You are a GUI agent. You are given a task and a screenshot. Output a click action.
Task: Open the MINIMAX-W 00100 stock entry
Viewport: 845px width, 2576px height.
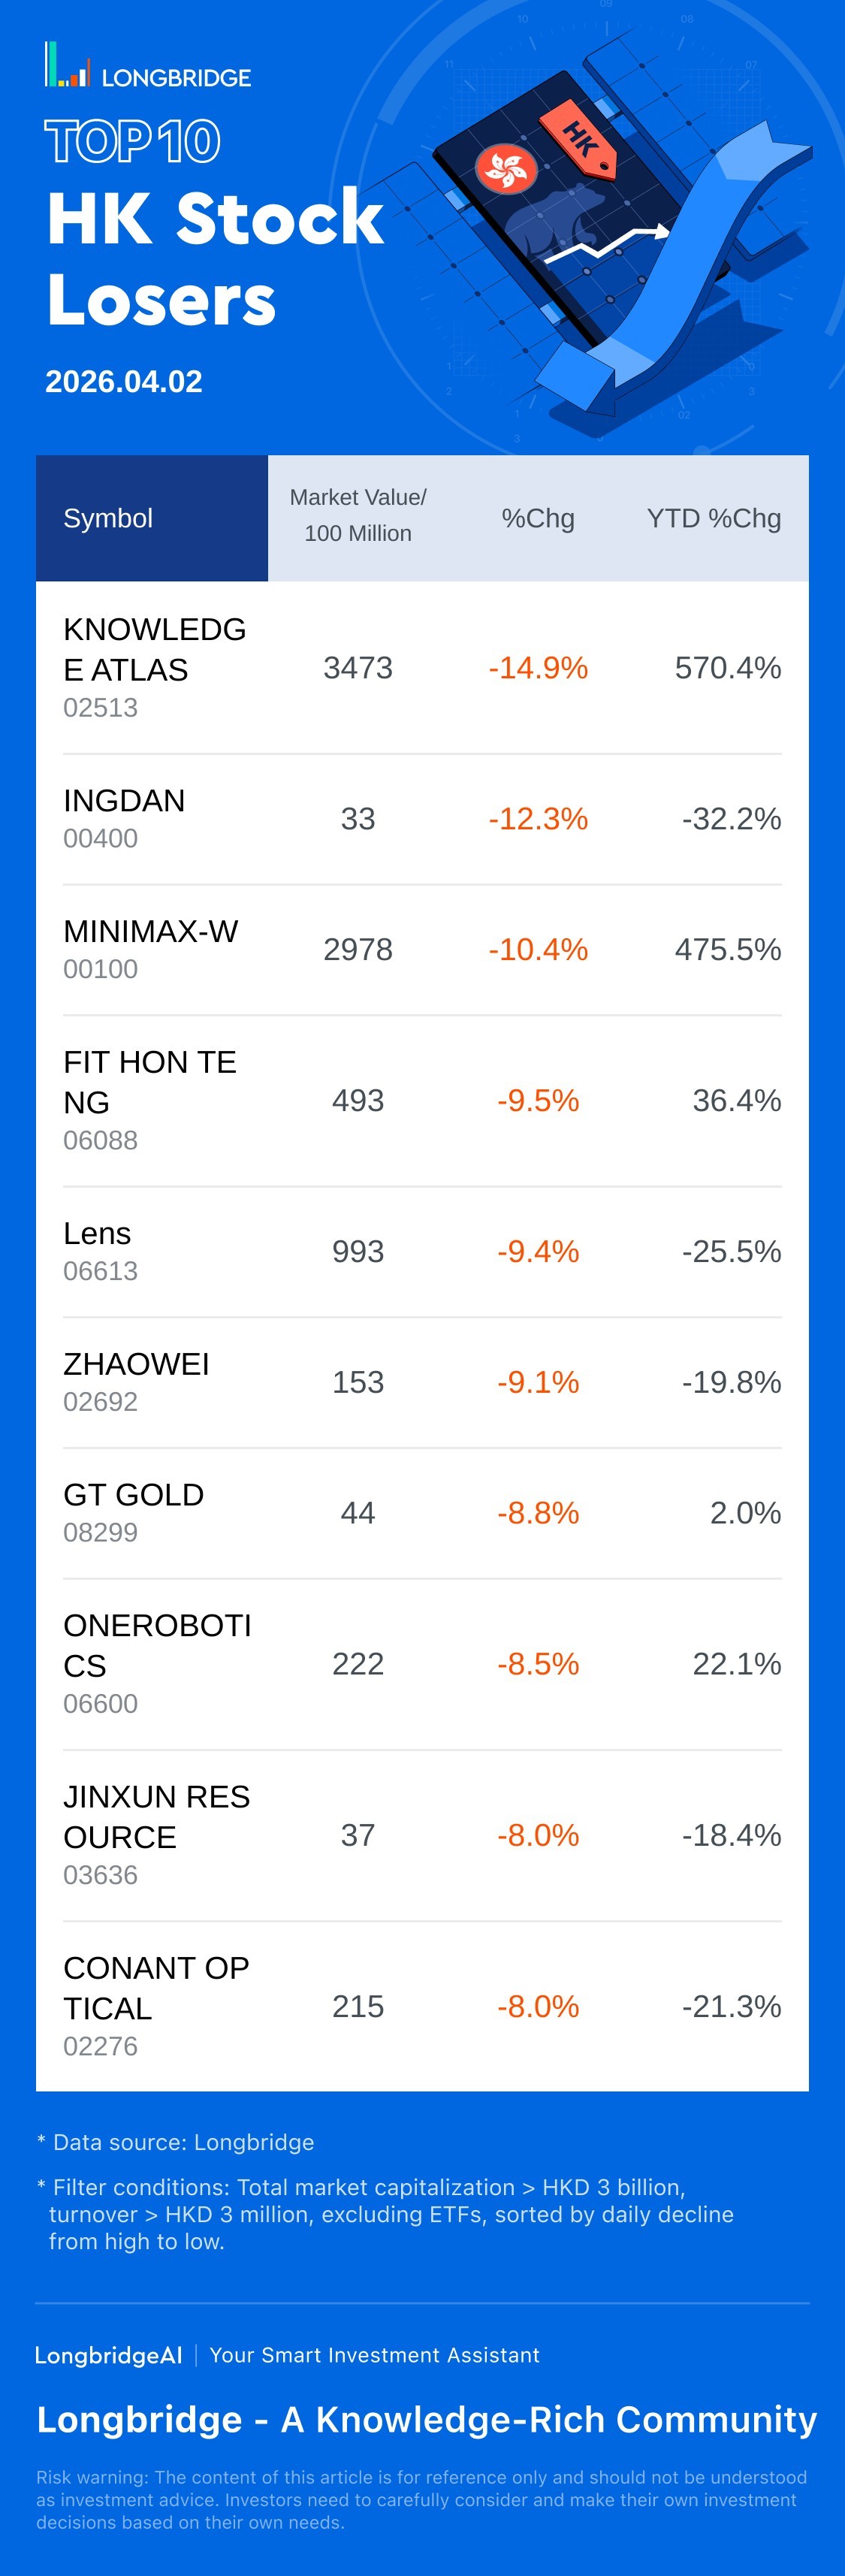[x=150, y=948]
